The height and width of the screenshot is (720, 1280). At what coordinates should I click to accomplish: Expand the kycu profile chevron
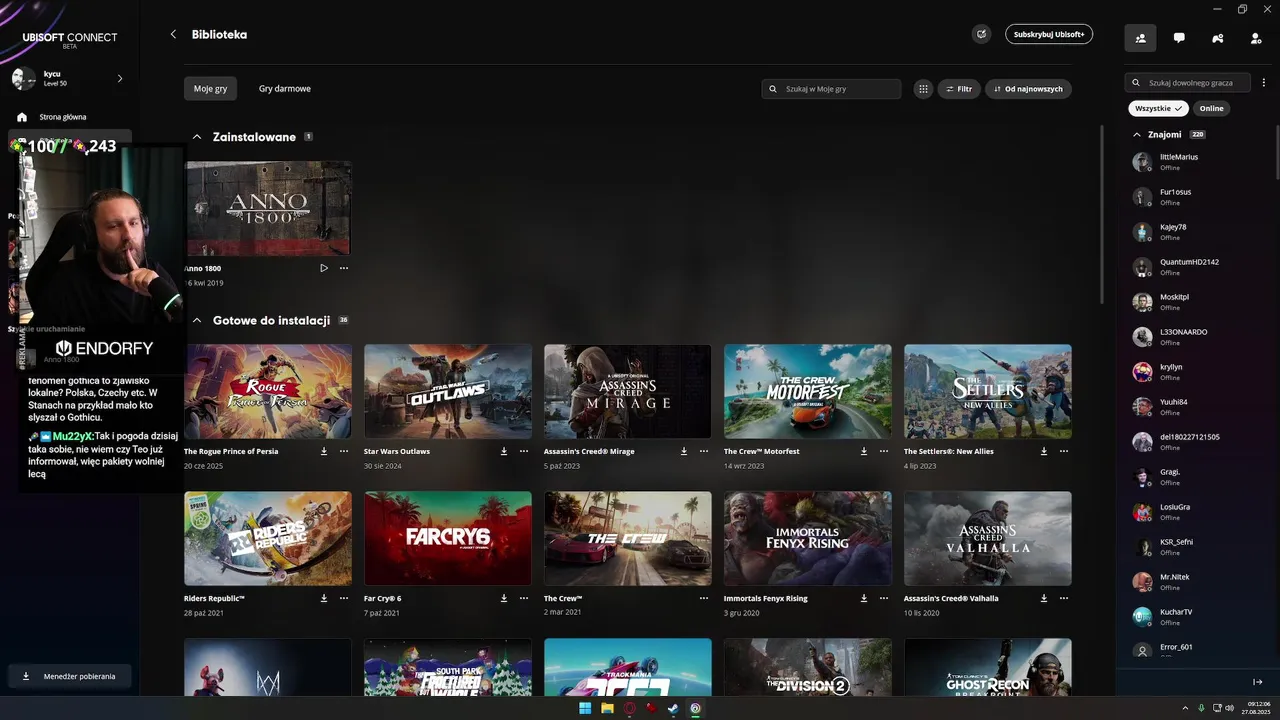click(120, 78)
